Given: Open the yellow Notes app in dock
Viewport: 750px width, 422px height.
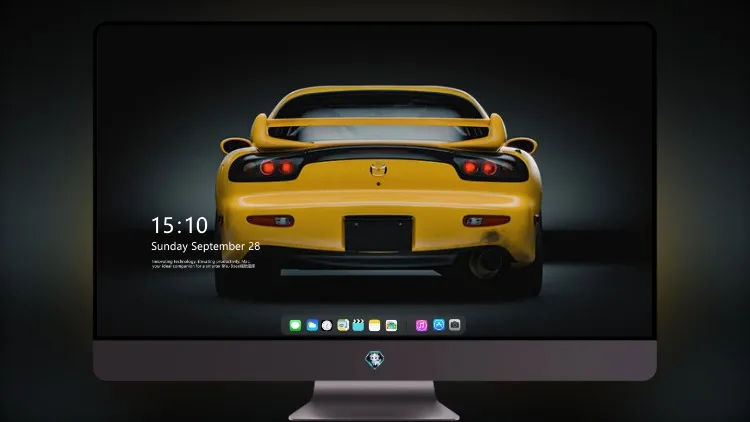Looking at the screenshot, I should 375,325.
